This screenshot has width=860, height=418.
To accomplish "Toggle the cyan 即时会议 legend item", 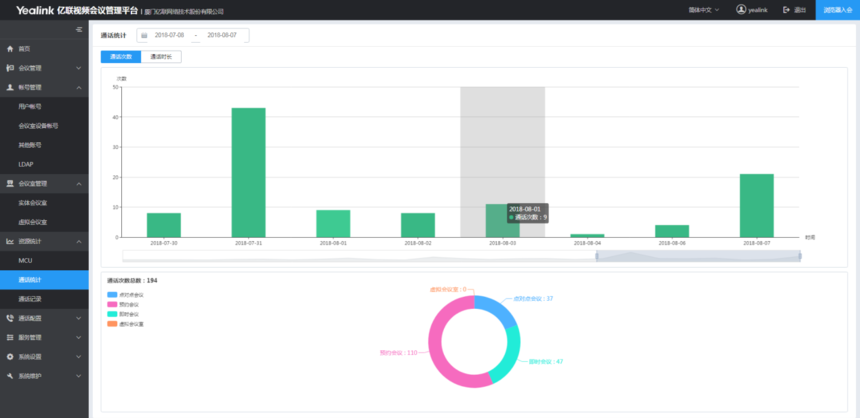I will 112,314.
